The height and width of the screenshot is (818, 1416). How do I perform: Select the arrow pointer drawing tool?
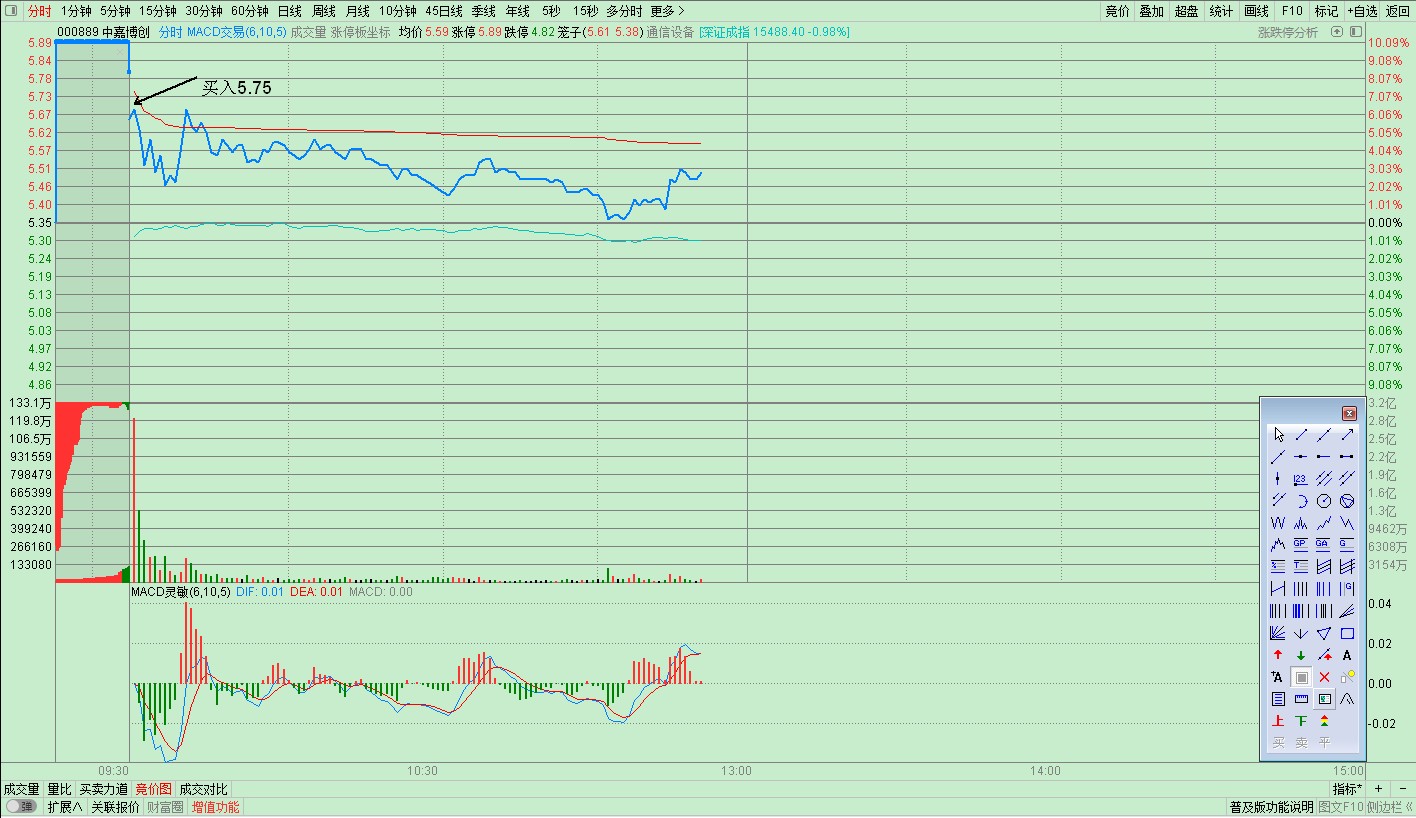[x=1278, y=434]
